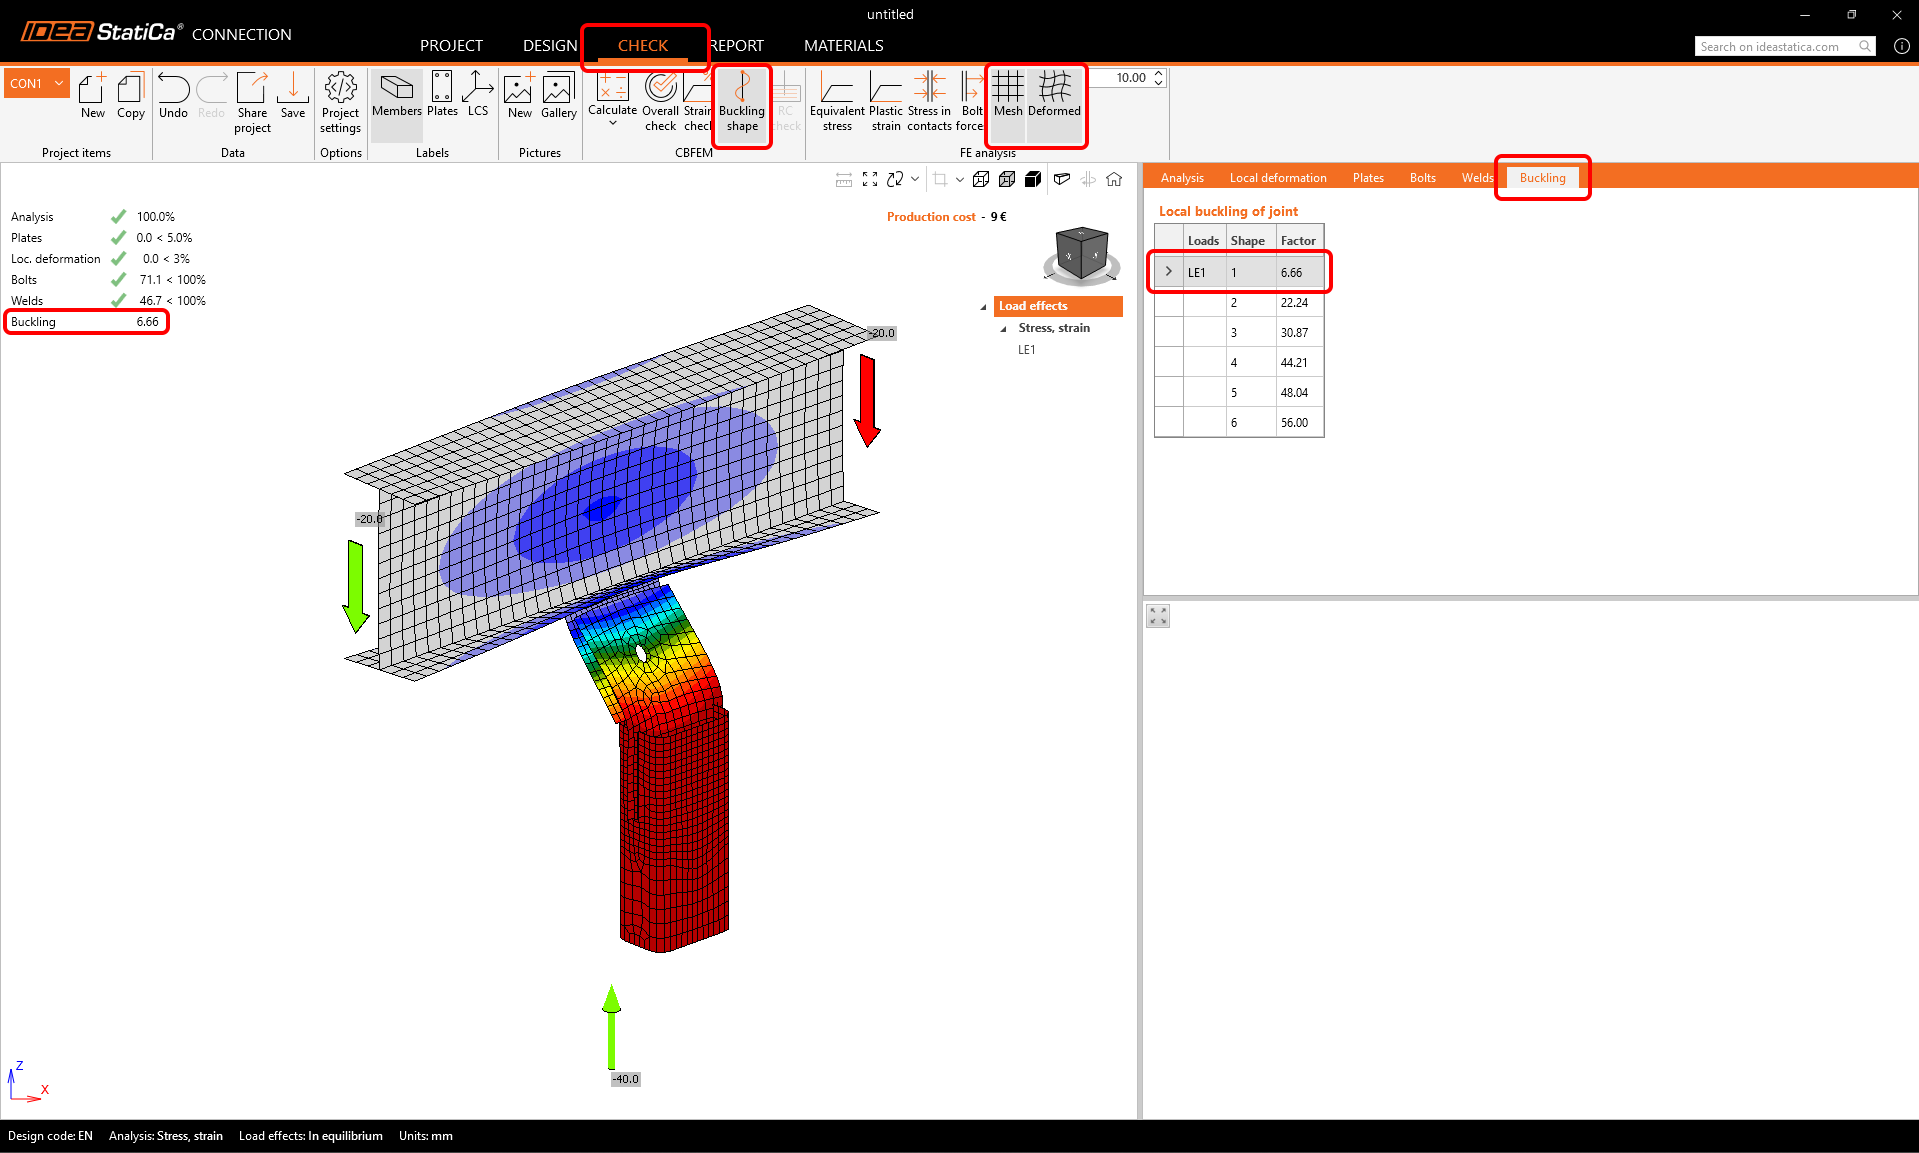Run the Overall check

(x=660, y=102)
